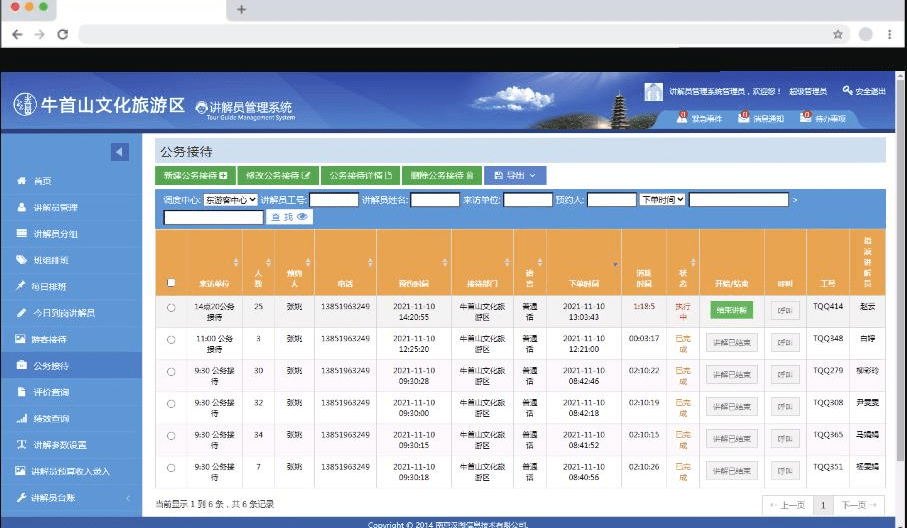The width and height of the screenshot is (907, 528).
Task: Open 讲解员管理 from the sidebar
Action: [x=54, y=208]
